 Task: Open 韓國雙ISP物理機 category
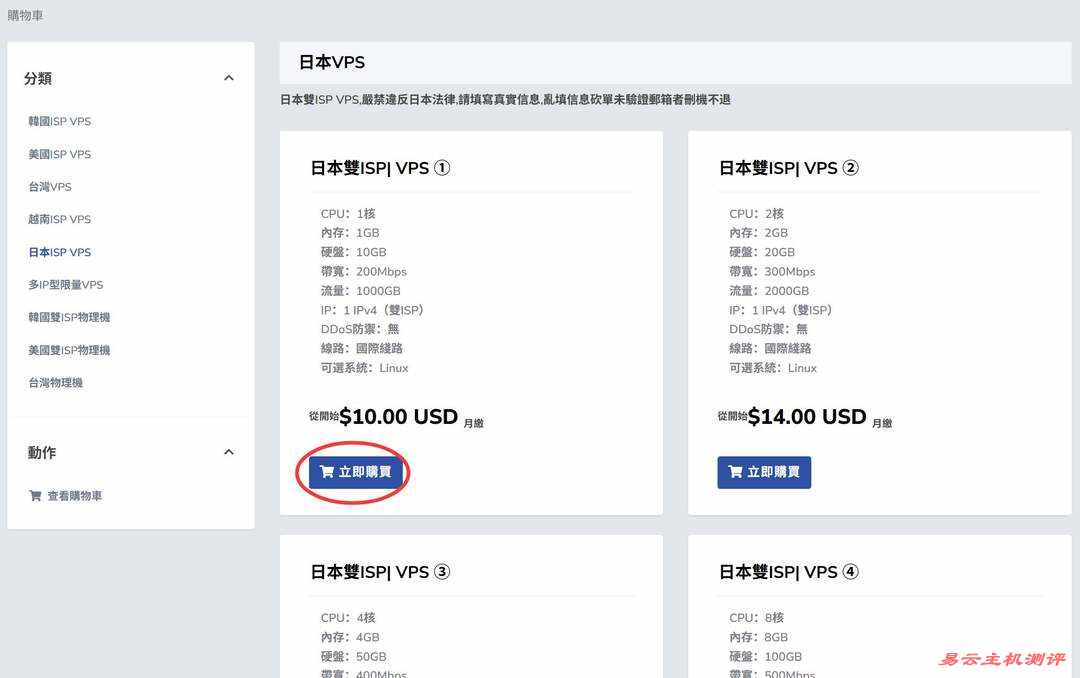tap(69, 317)
